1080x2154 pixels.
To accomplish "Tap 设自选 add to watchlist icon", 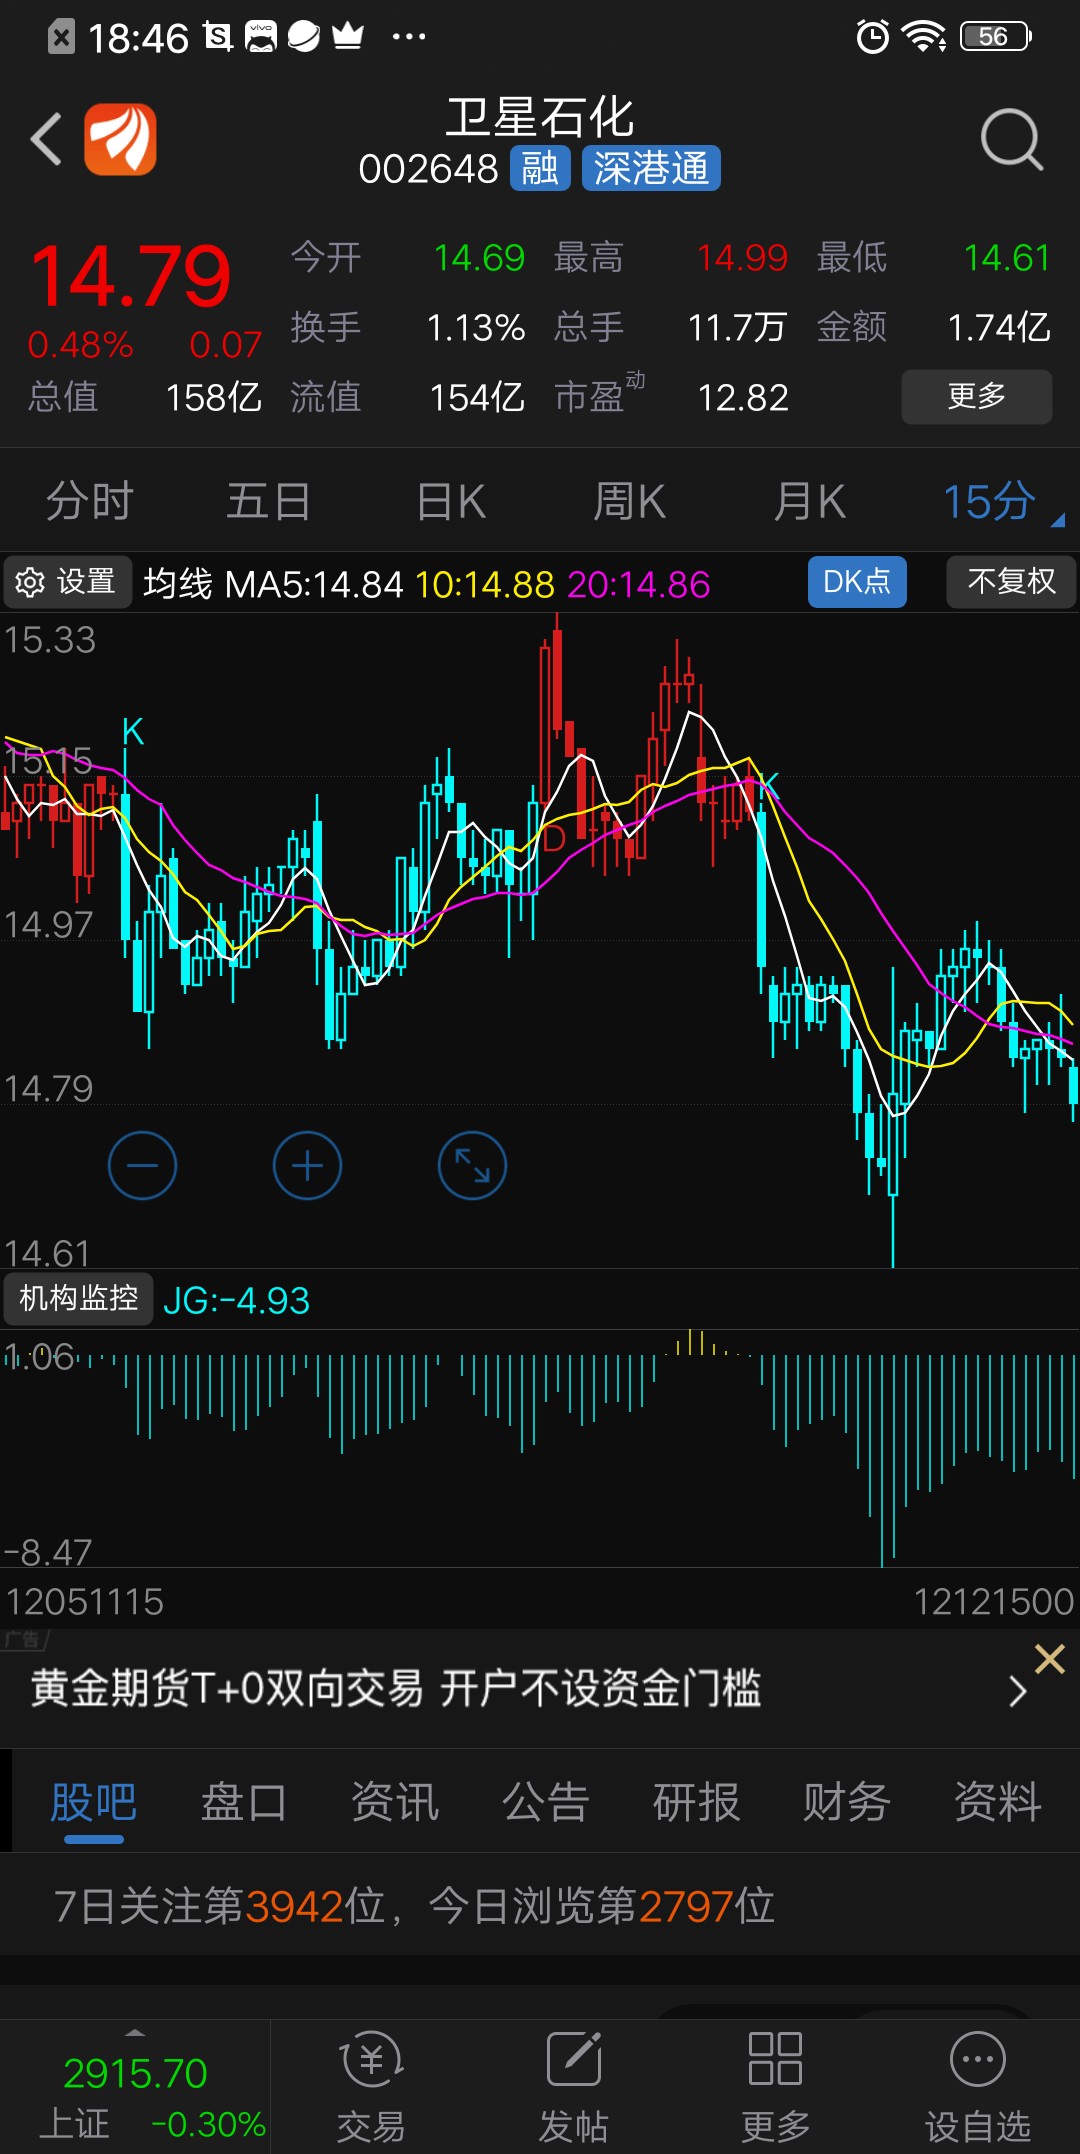I will (977, 2088).
